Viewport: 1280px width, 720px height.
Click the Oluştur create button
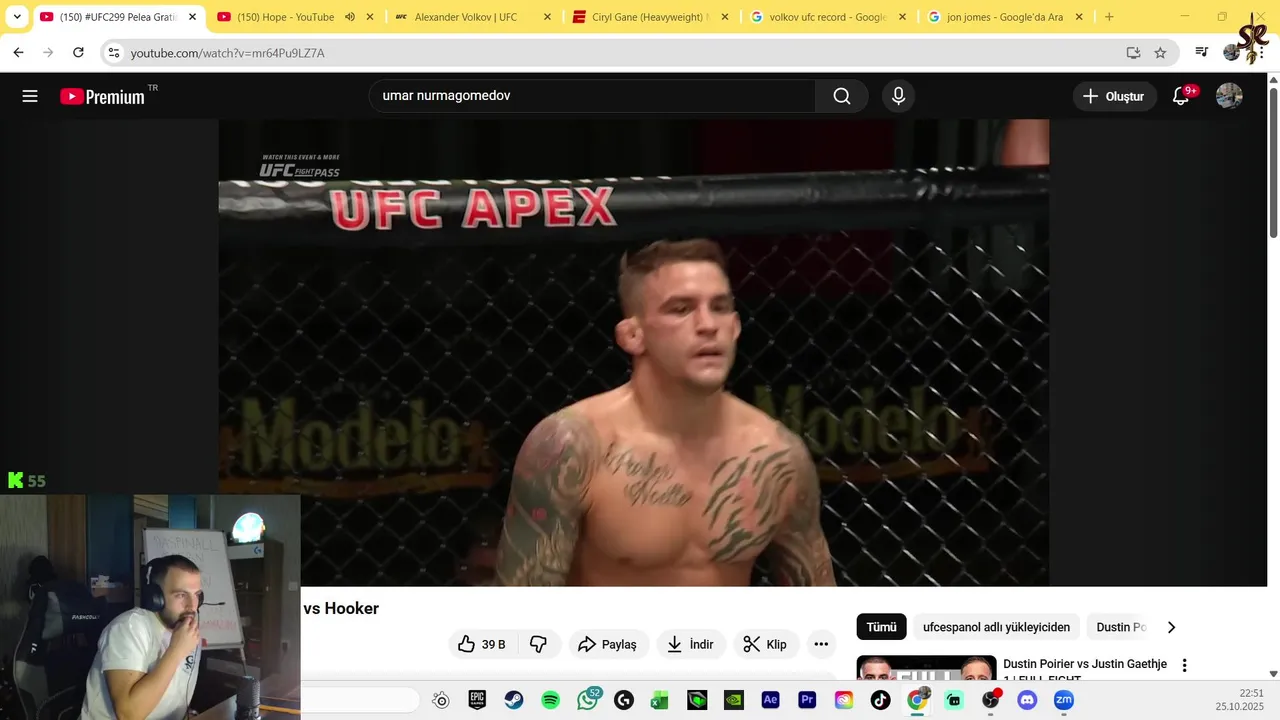[x=1114, y=96]
